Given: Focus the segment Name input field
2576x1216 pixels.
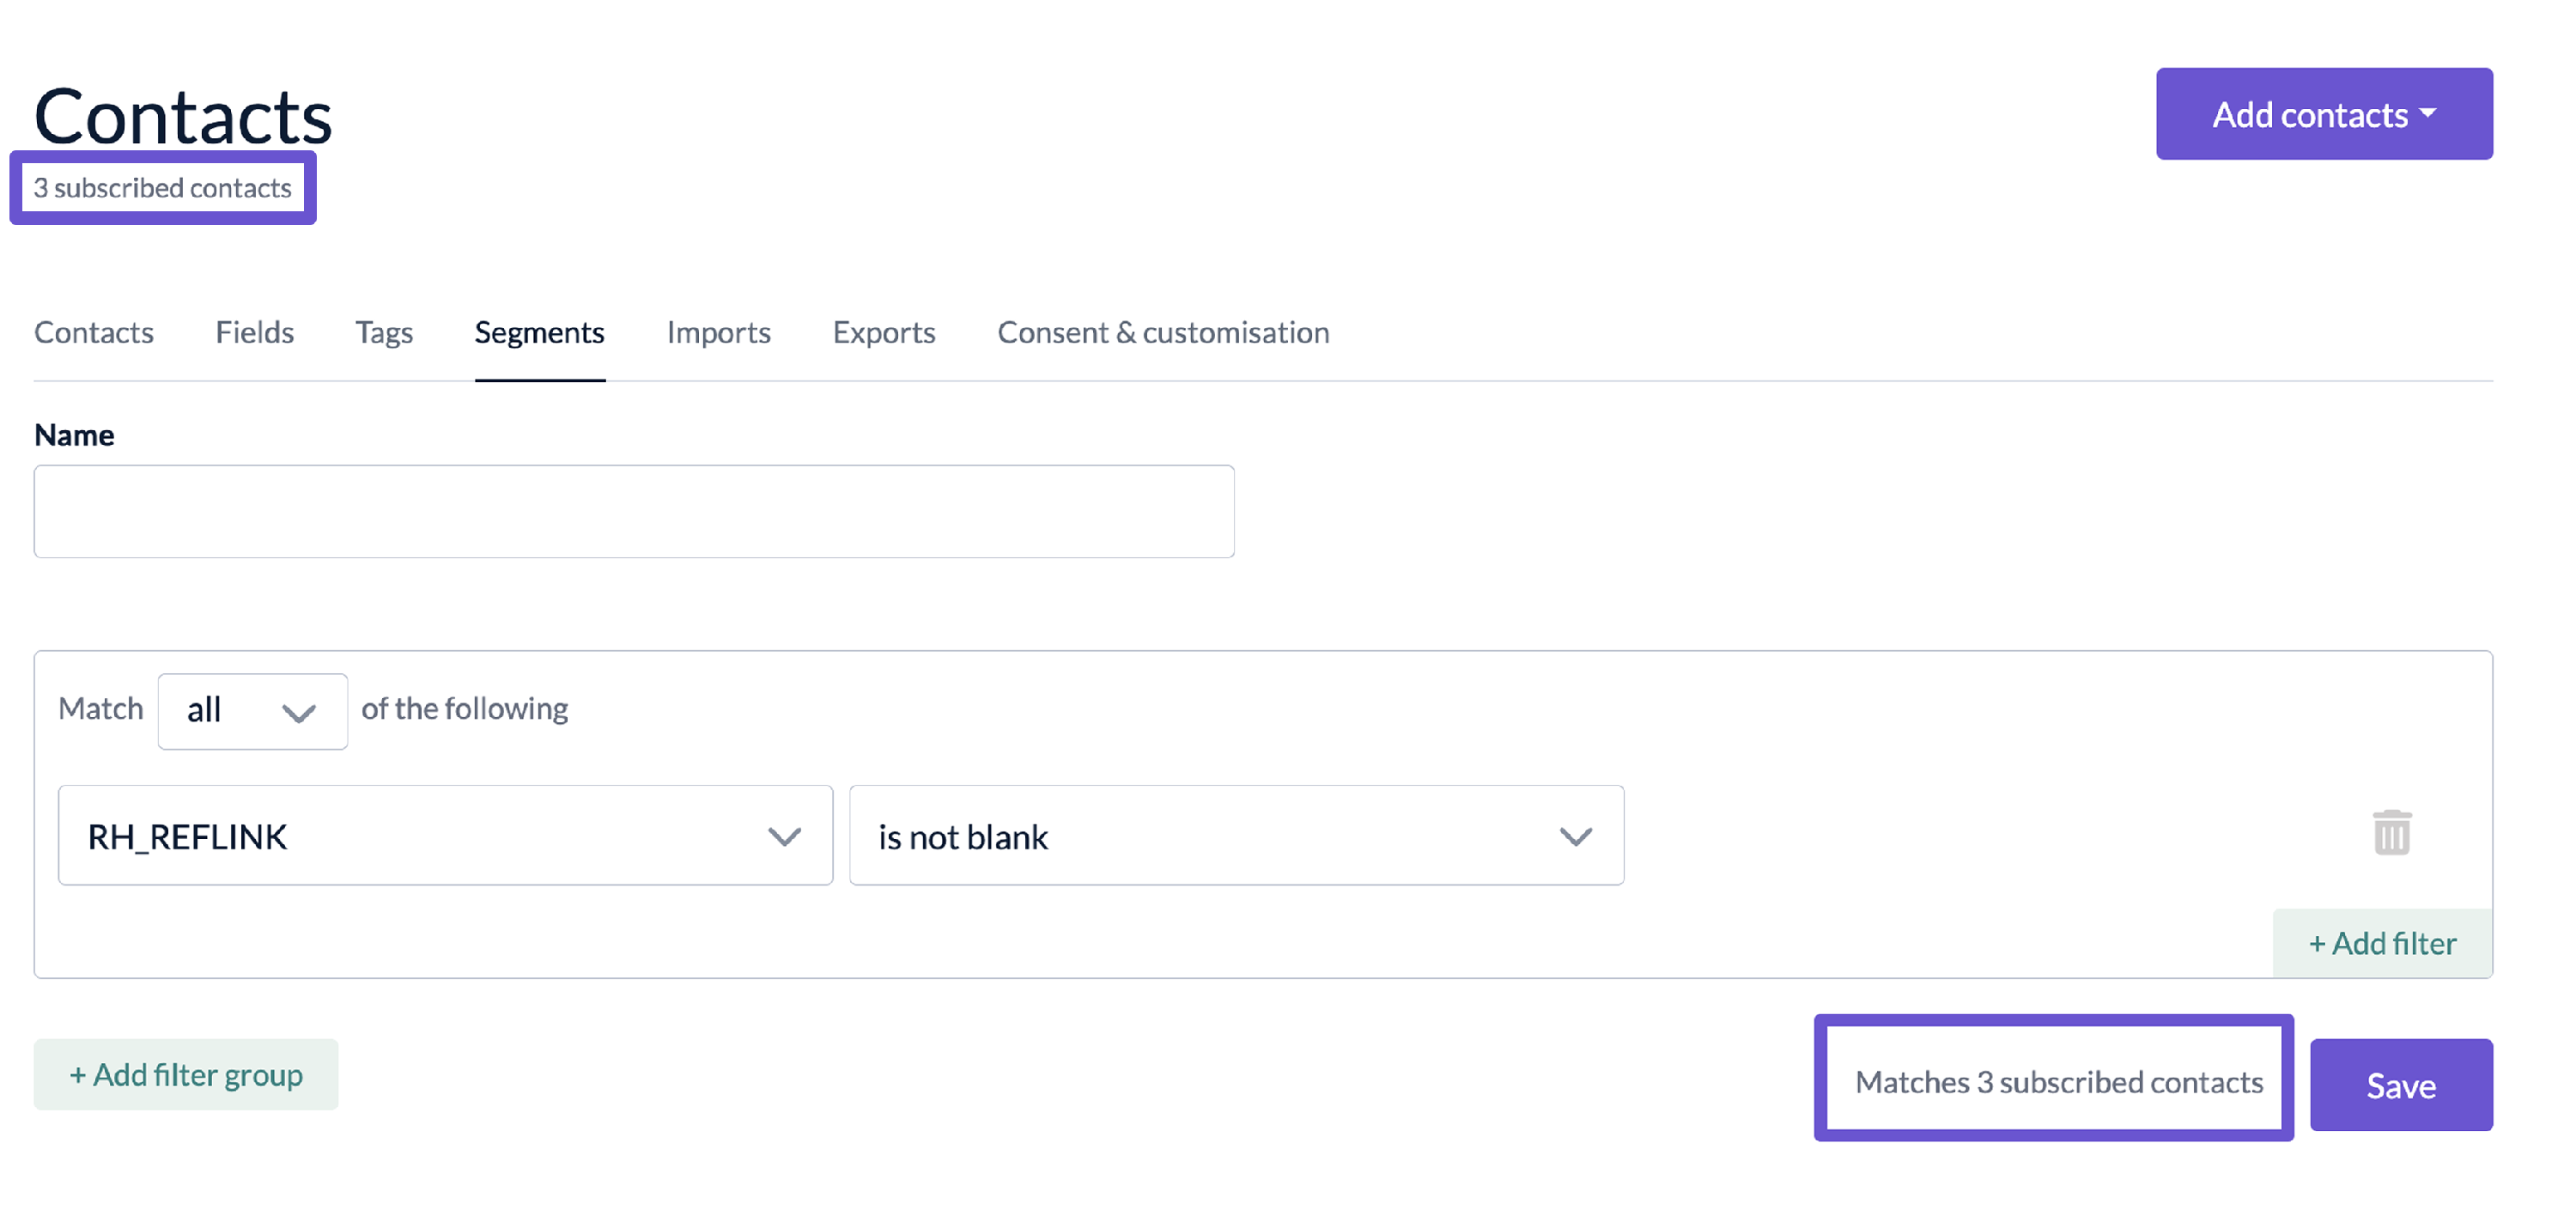Looking at the screenshot, I should click(x=634, y=511).
